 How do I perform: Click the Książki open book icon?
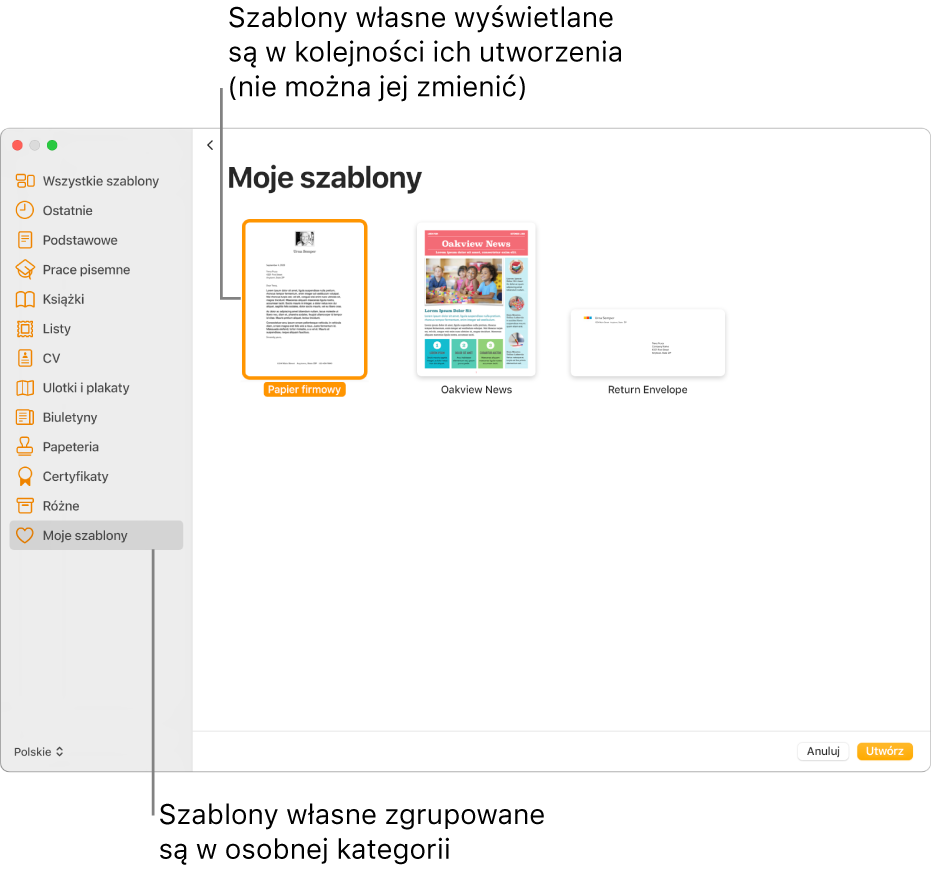tap(25, 299)
